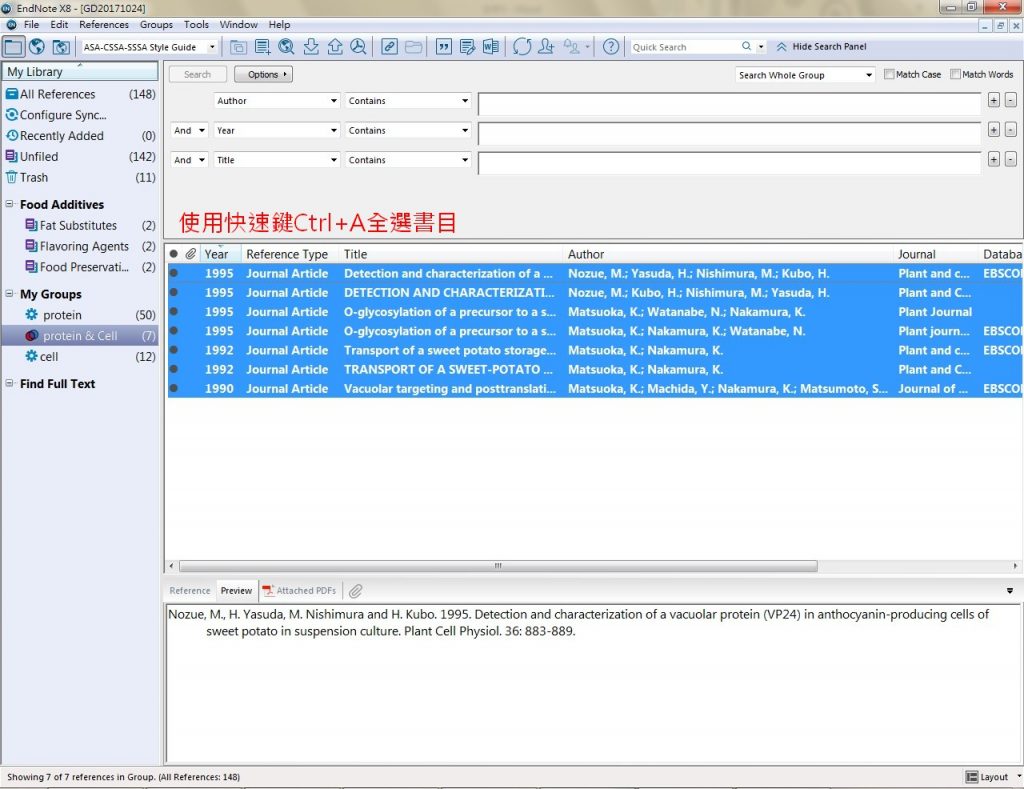Toggle read status dot of first Nozue row
The image size is (1024, 789).
pyautogui.click(x=174, y=273)
